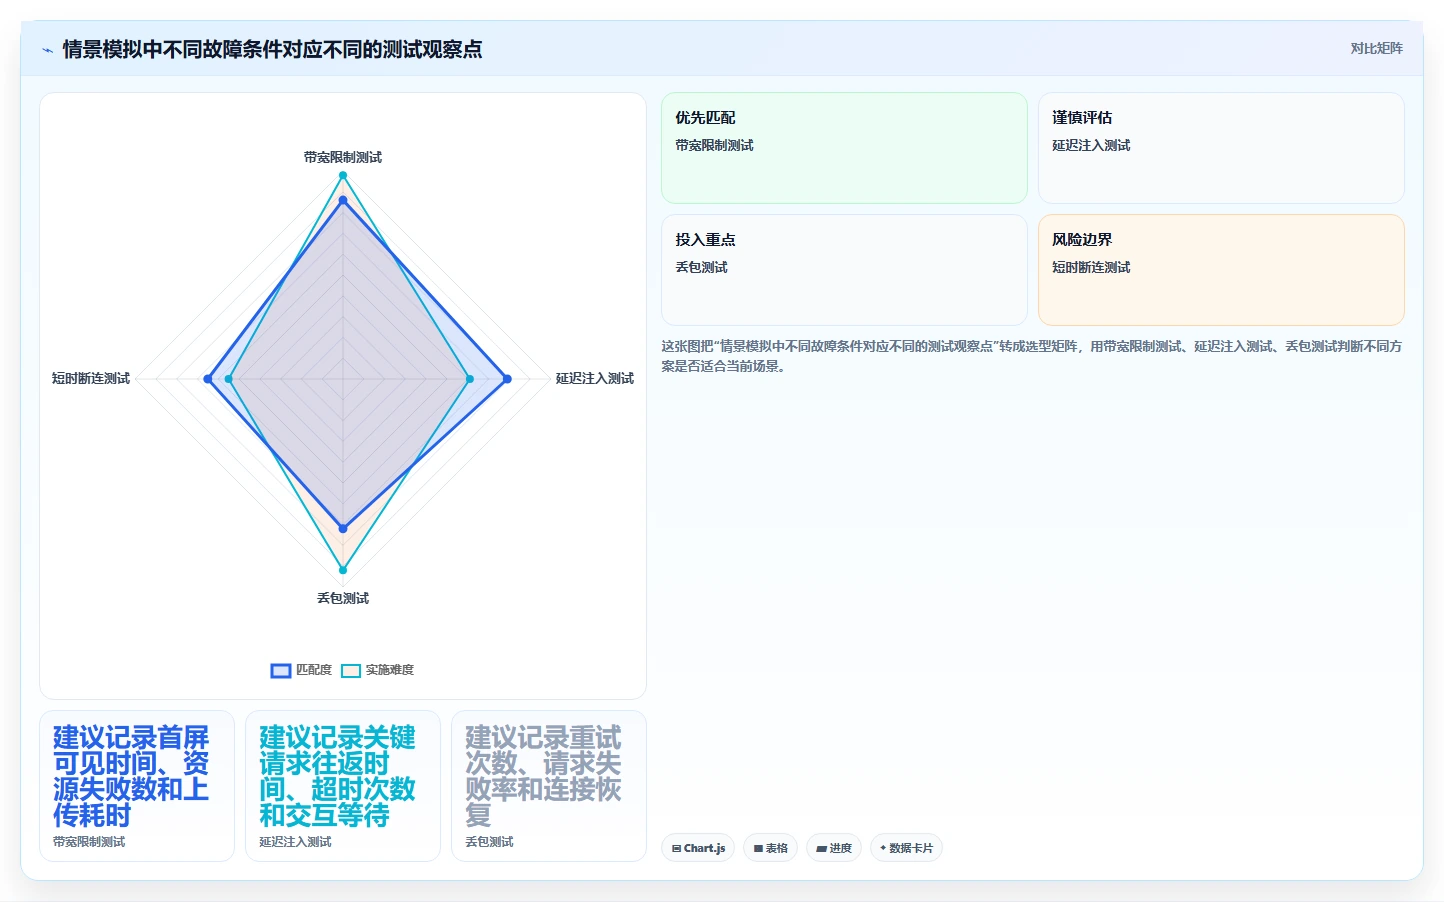
Task: Select the 延迟注入测试 radar axis label
Action: 595,378
